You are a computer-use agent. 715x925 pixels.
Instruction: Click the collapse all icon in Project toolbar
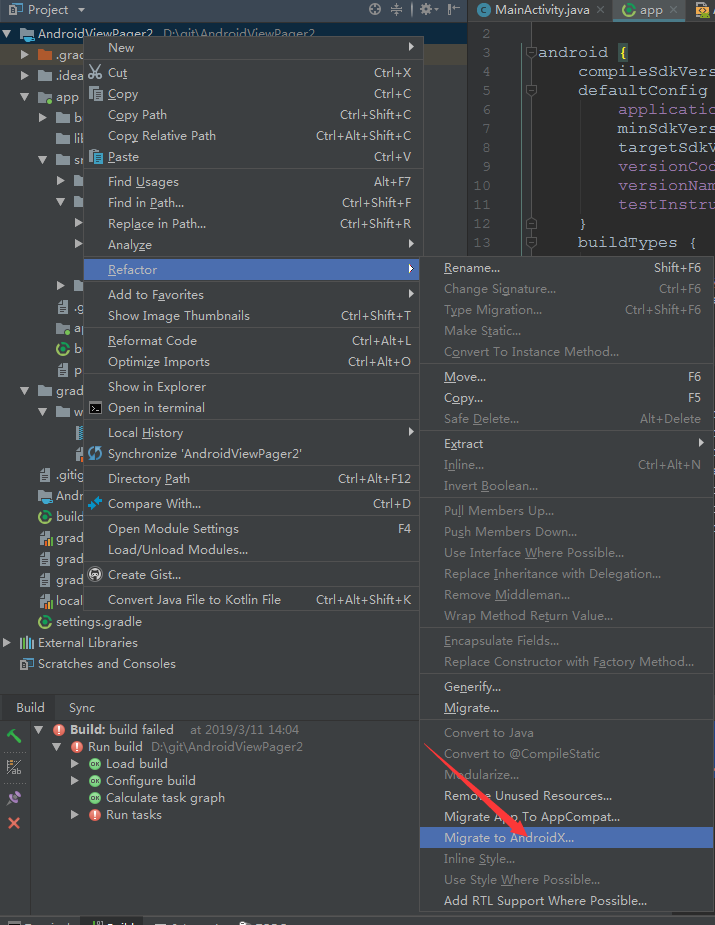point(396,9)
